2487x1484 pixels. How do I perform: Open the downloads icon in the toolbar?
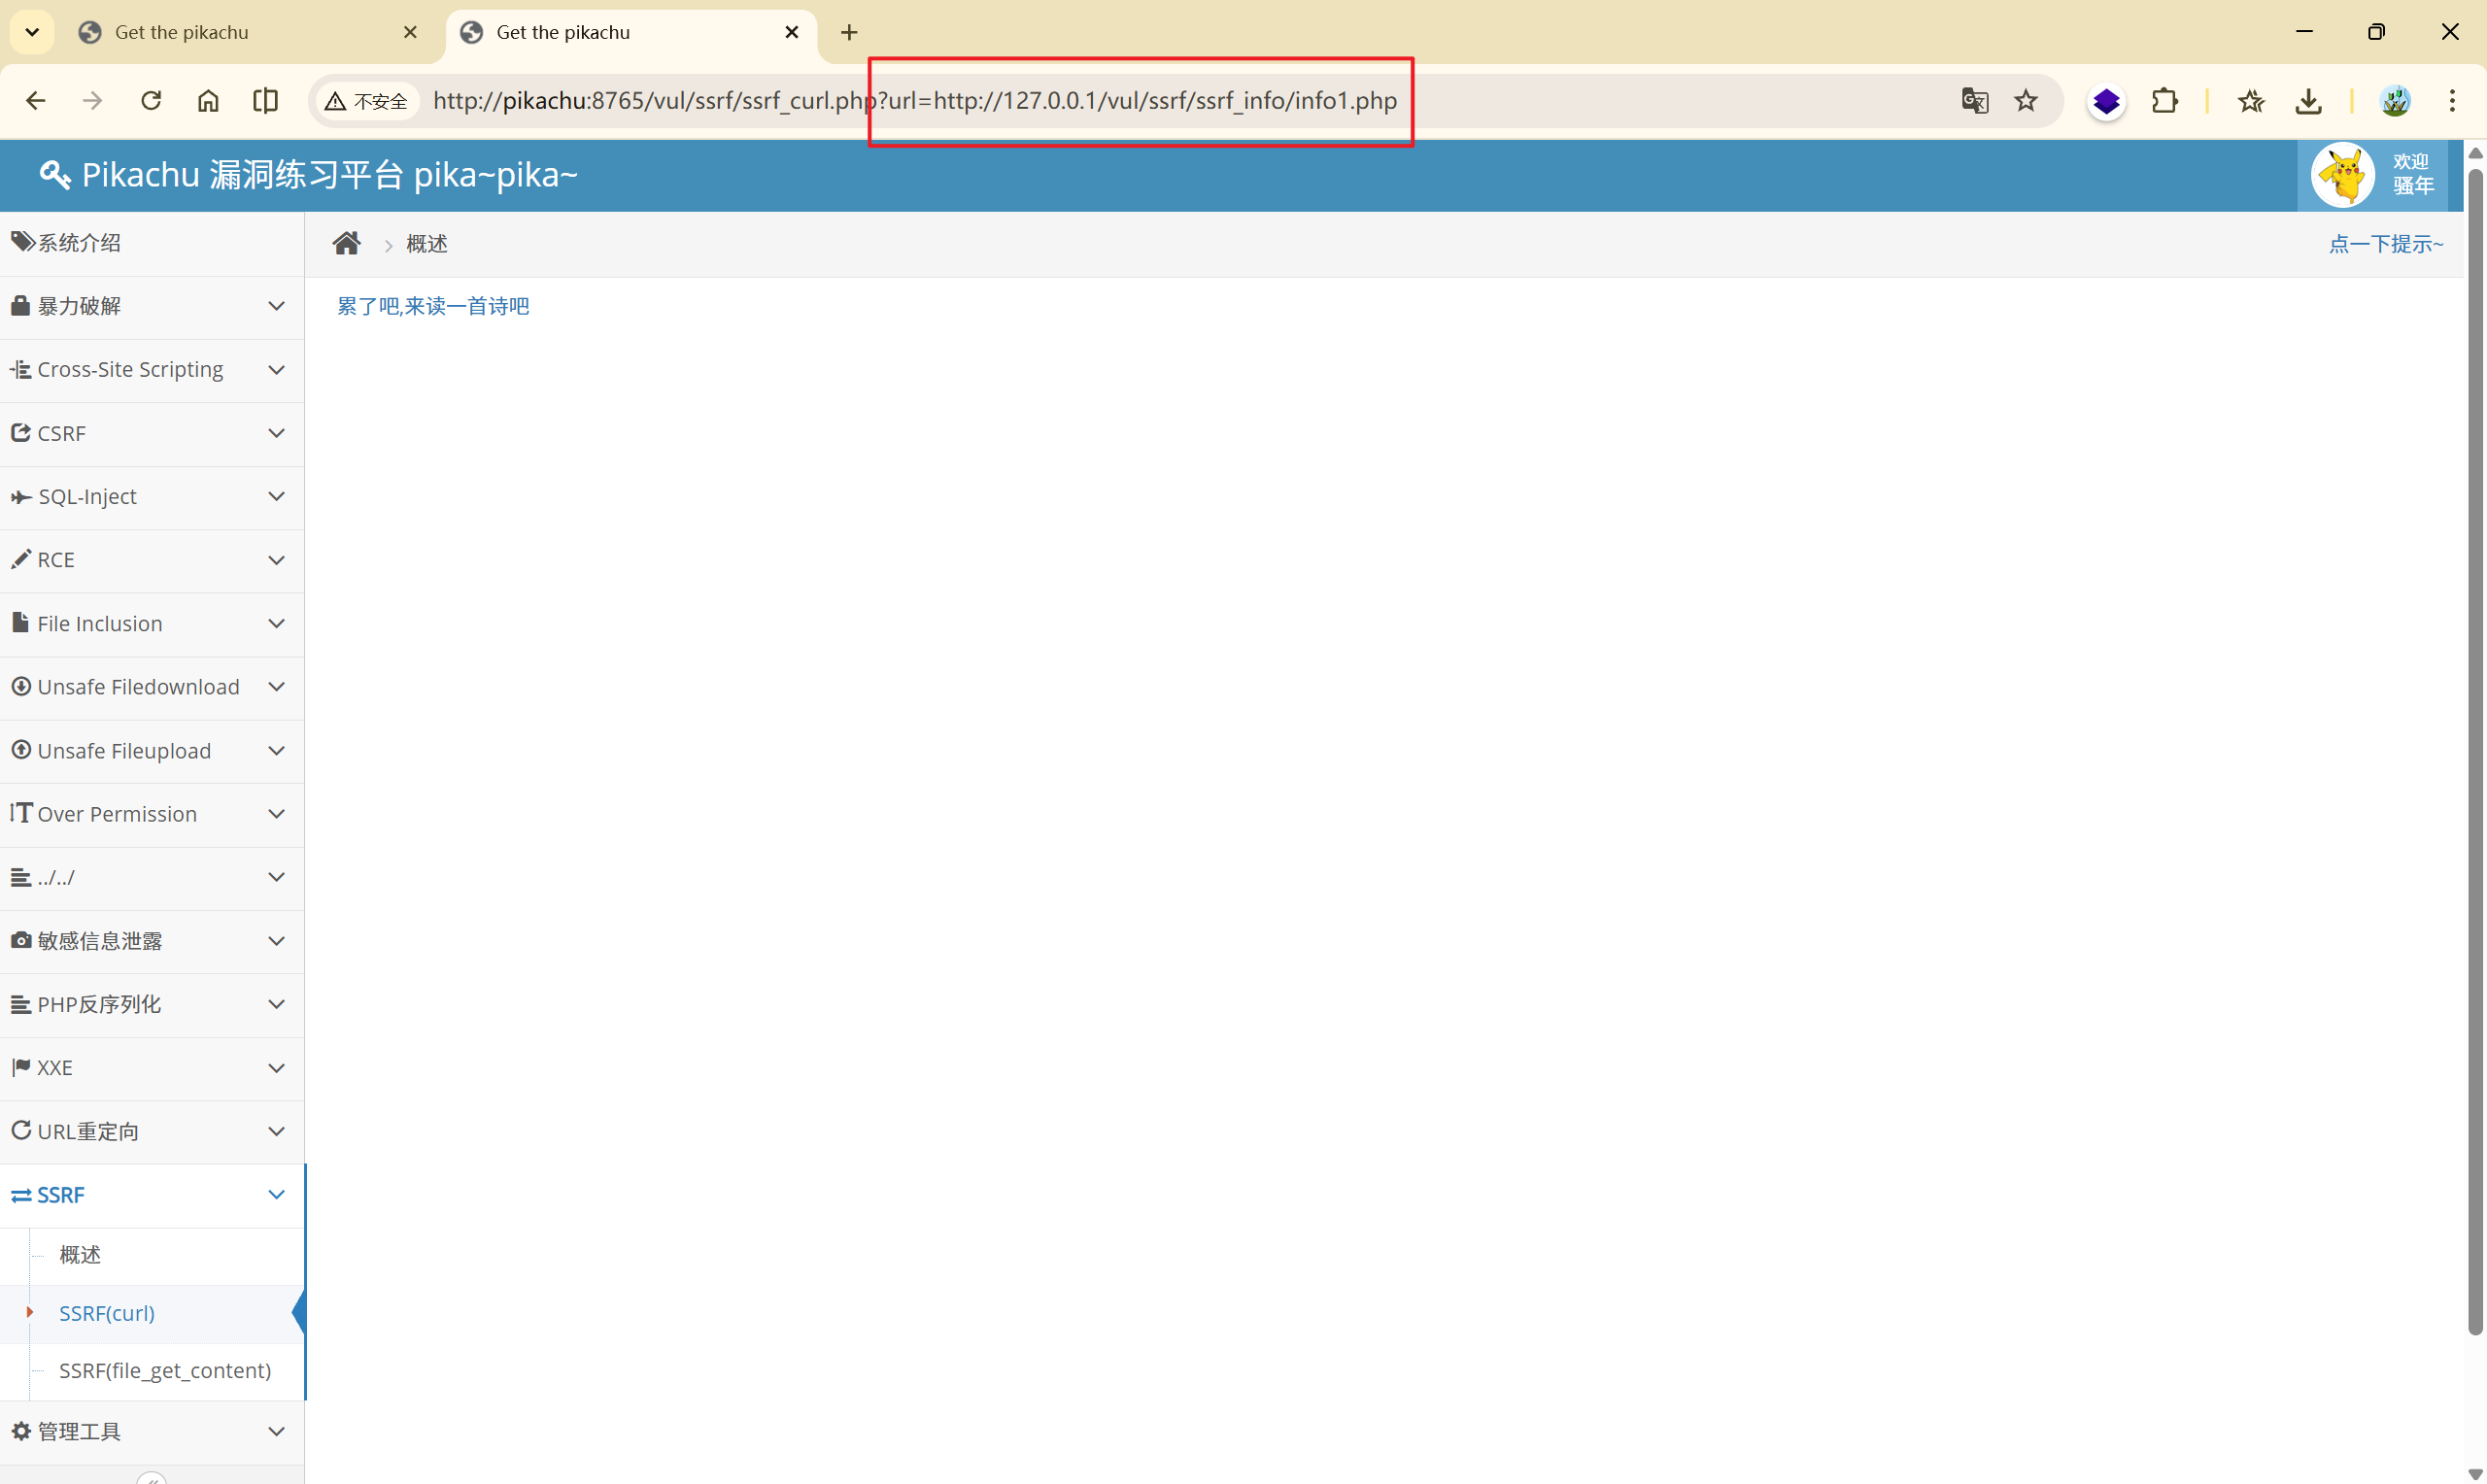[x=2308, y=100]
